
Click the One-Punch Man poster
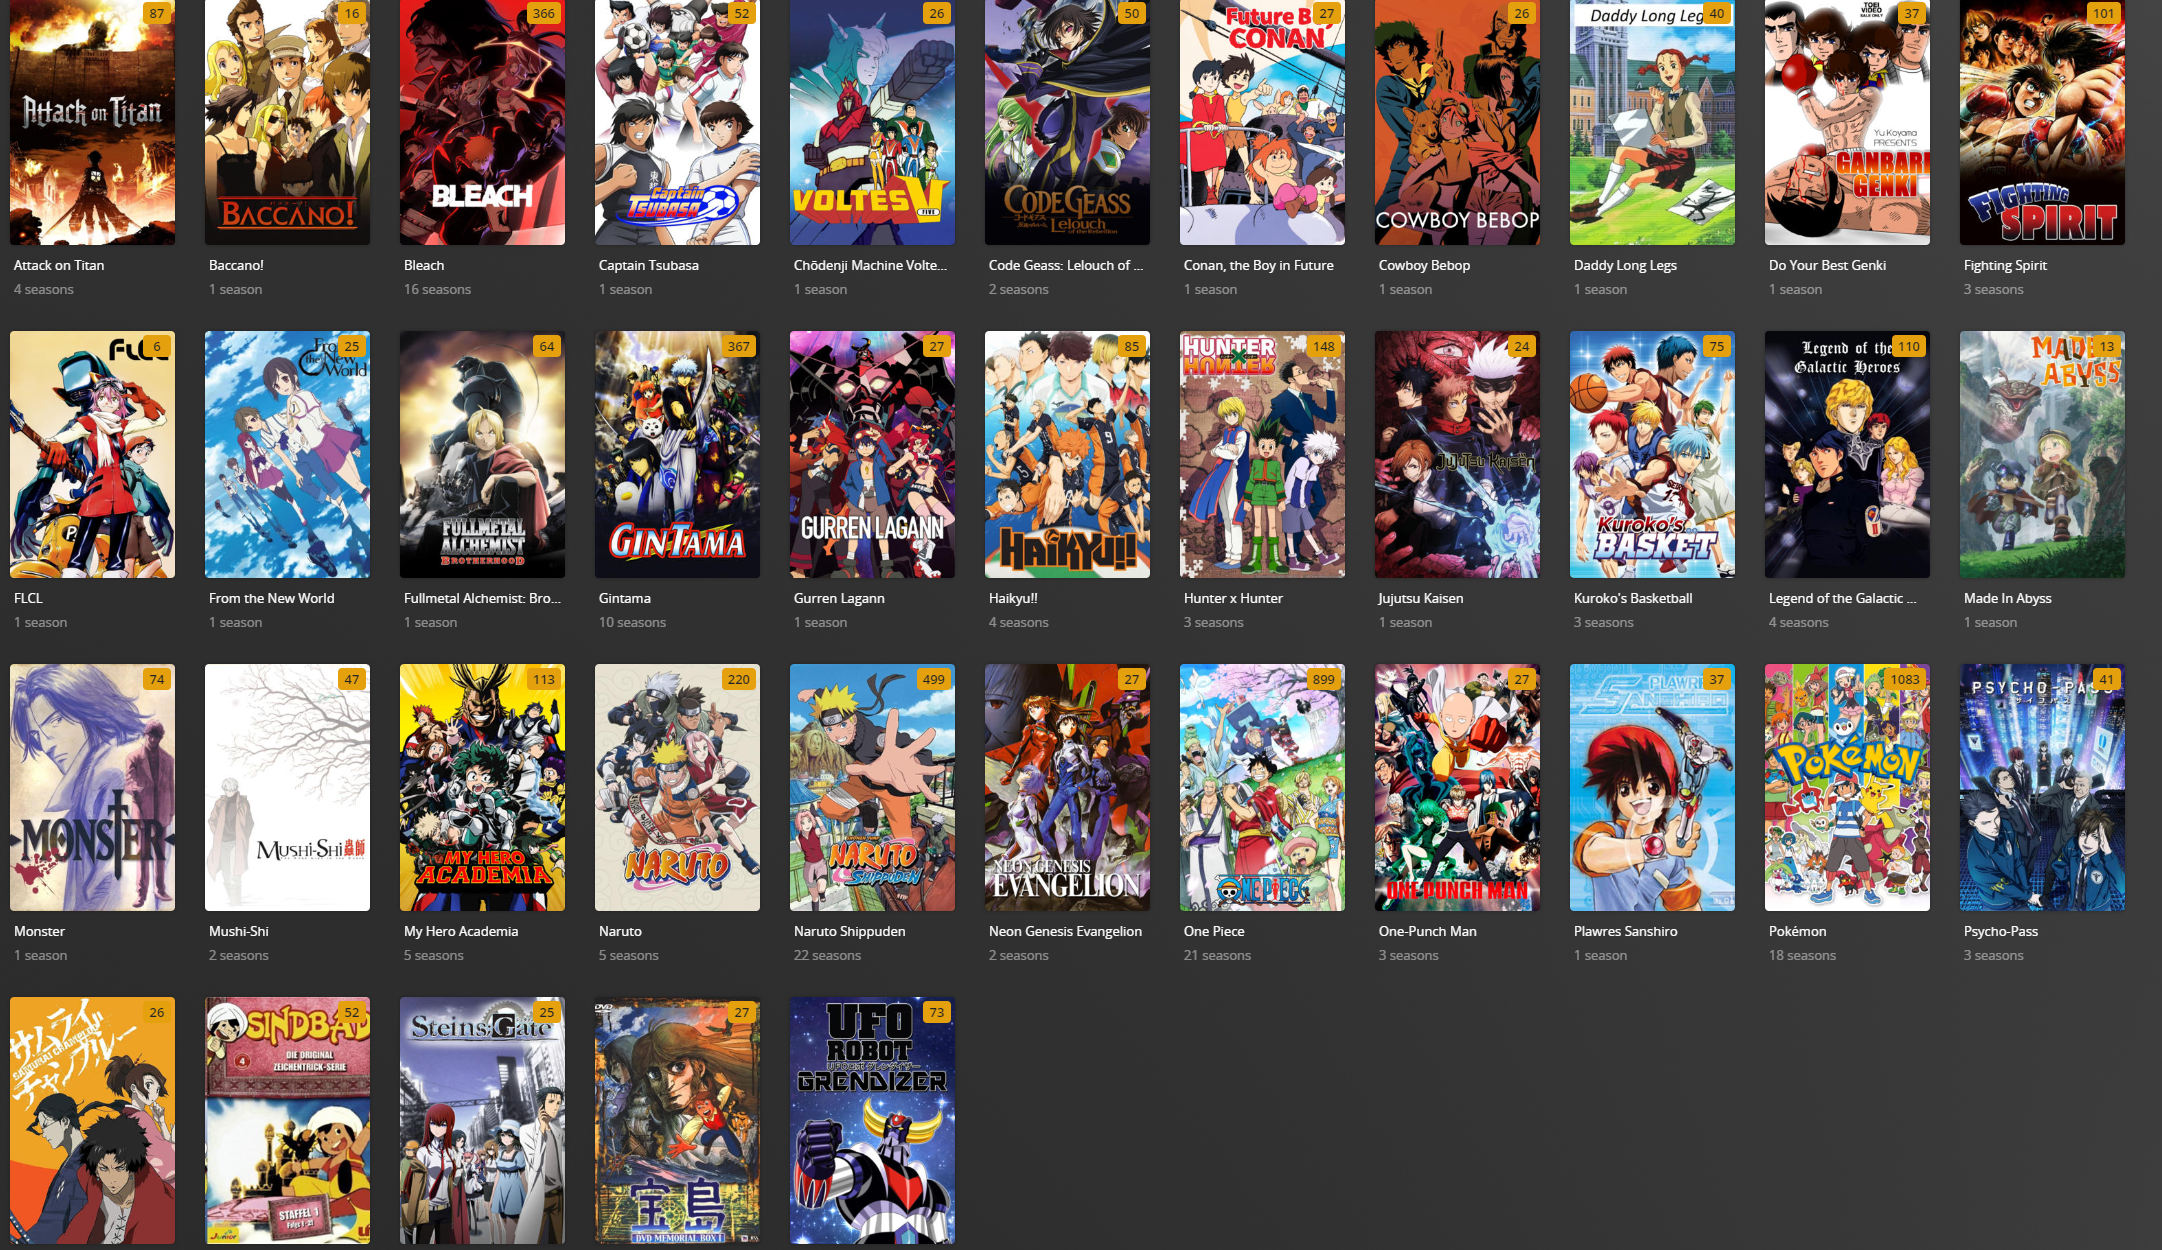coord(1457,787)
